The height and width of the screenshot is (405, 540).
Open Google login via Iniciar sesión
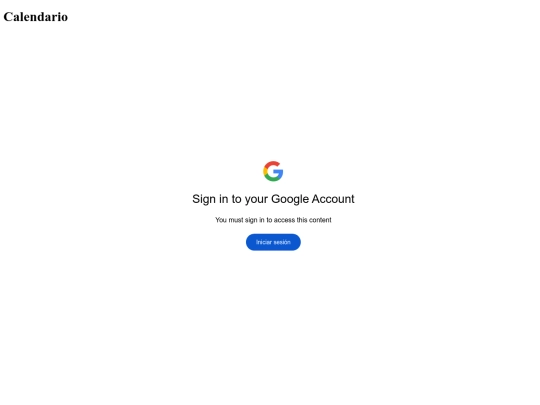click(x=273, y=242)
